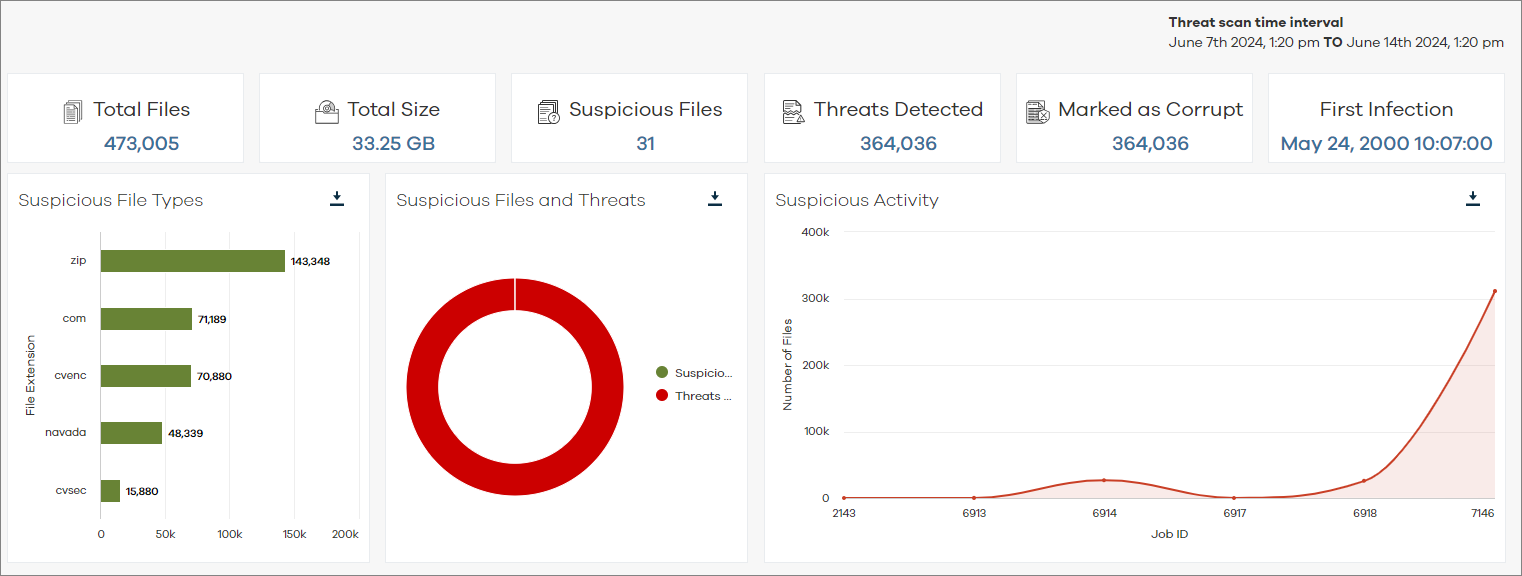The image size is (1522, 576).
Task: Download the Suspicious Files and Threats chart
Action: 715,198
